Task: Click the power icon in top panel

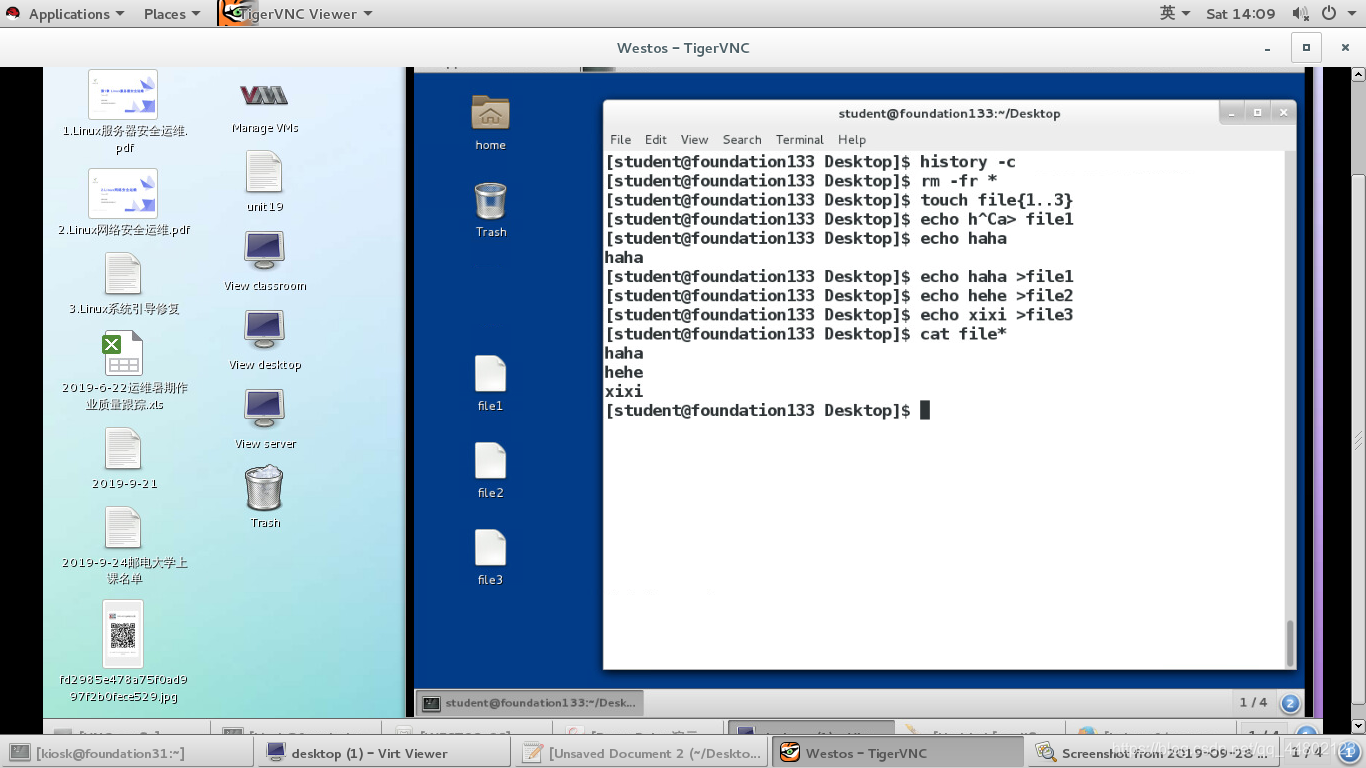Action: [1329, 13]
